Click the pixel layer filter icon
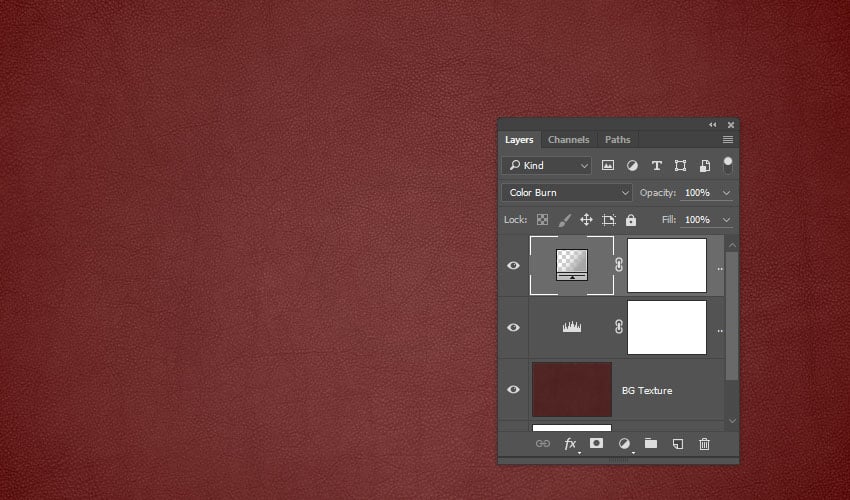 (x=608, y=165)
